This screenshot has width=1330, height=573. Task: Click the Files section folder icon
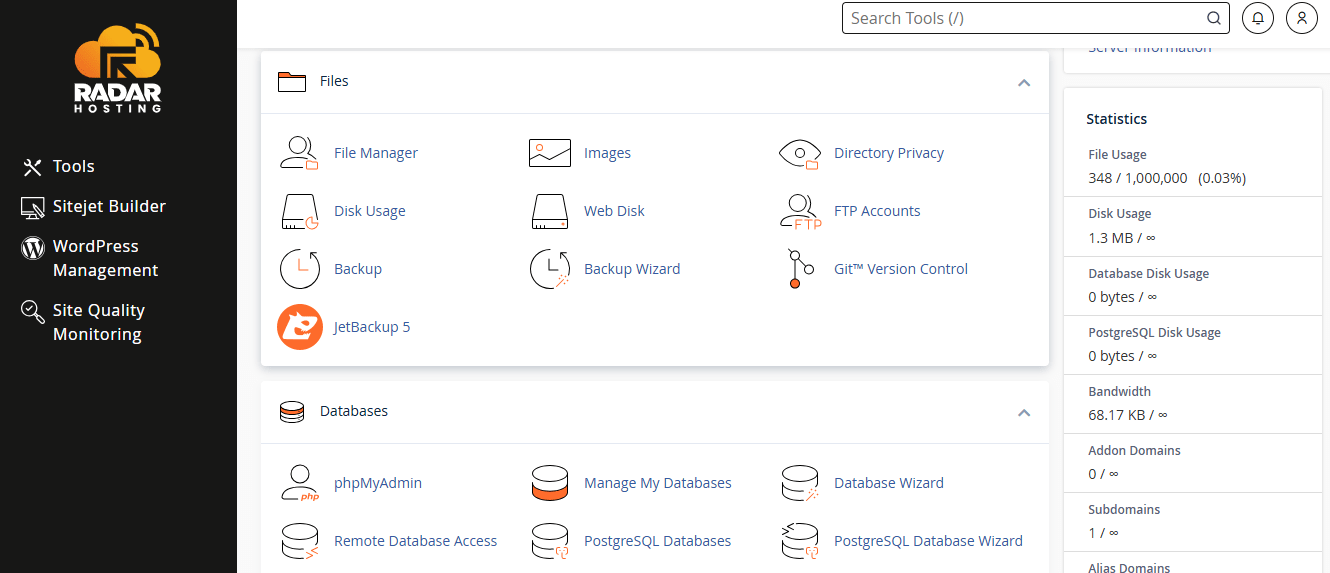pyautogui.click(x=291, y=82)
